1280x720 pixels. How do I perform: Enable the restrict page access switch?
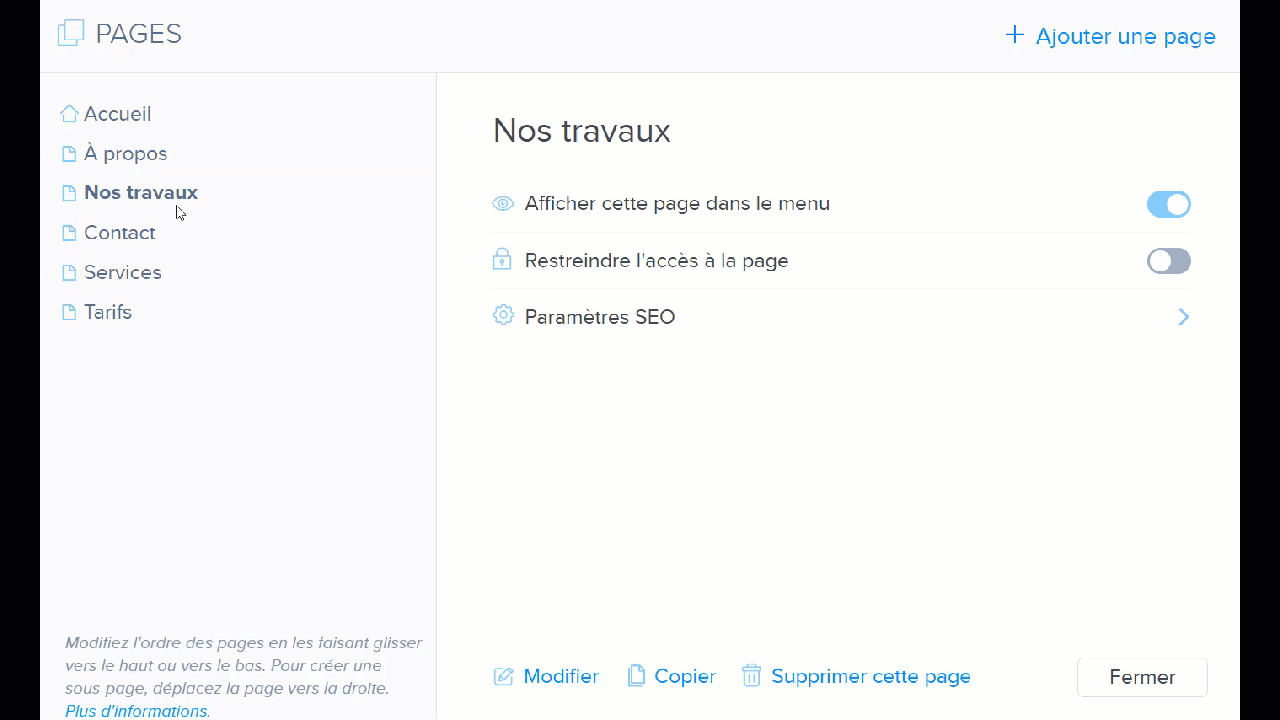(x=1168, y=261)
